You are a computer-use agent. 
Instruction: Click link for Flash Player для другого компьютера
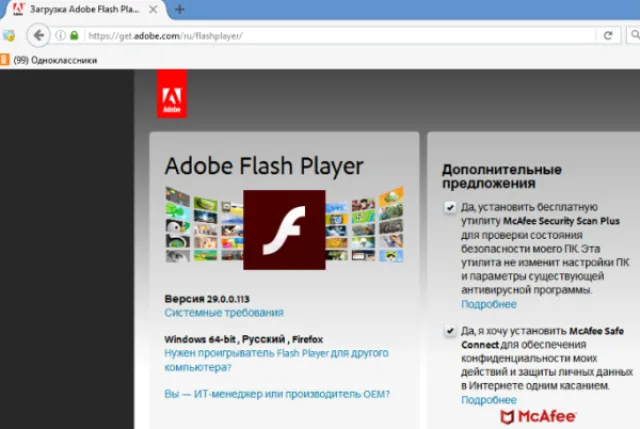(x=276, y=360)
